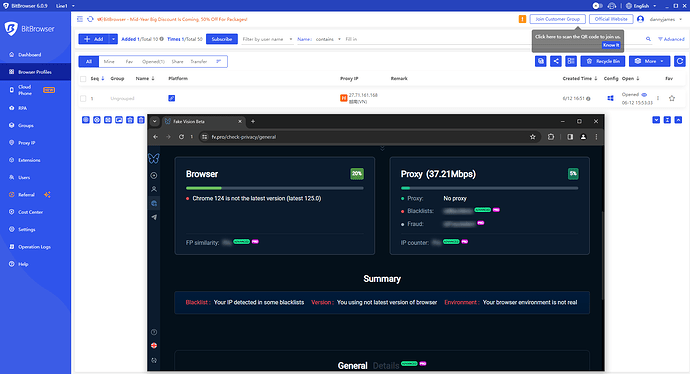Screen dimensions: 690x374
Task: Open Groups in the sidebar
Action: 26,125
